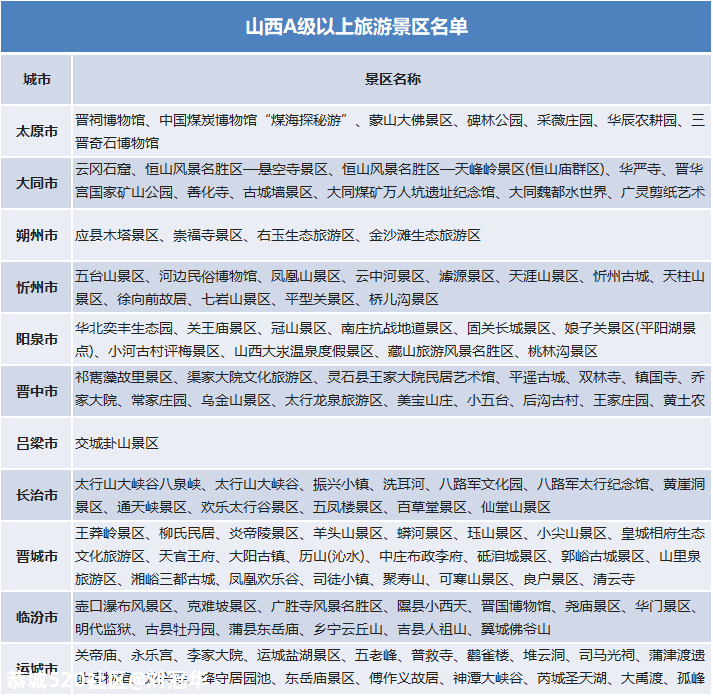Click 普救寺 in the 运城市 row
Screen dimensions: 713x696
click(432, 655)
